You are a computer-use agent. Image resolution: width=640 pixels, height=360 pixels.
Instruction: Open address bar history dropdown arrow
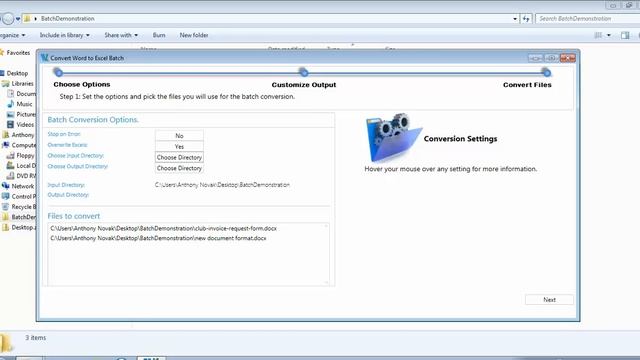(515, 19)
